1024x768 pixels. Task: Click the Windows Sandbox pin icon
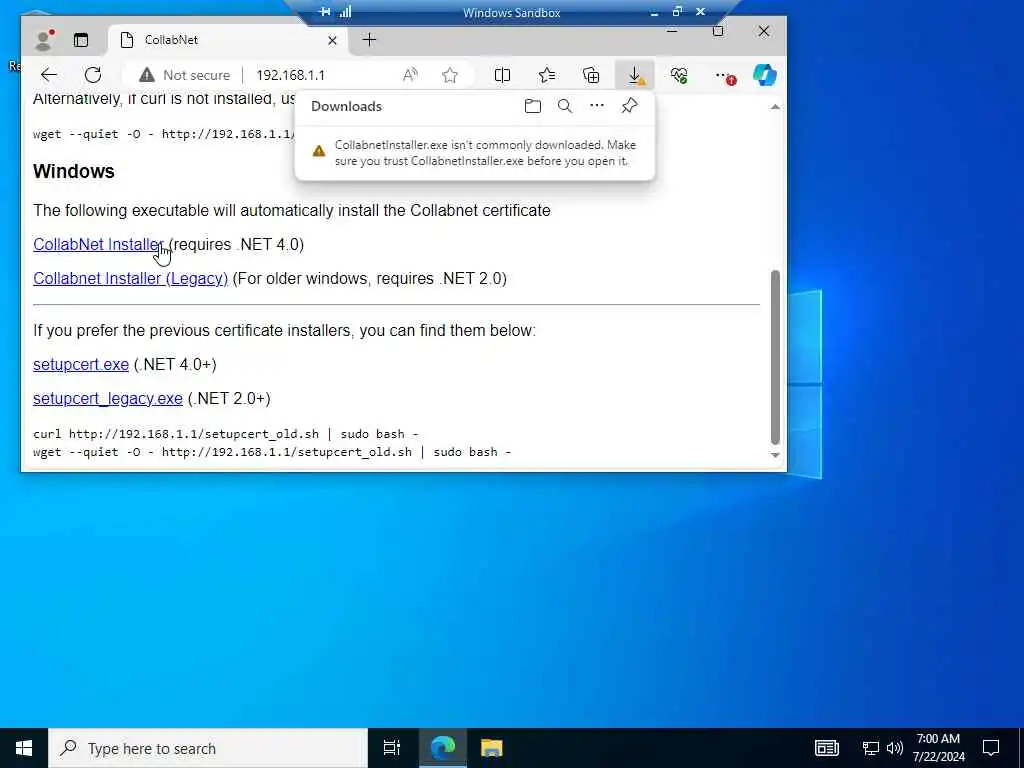pyautogui.click(x=325, y=12)
